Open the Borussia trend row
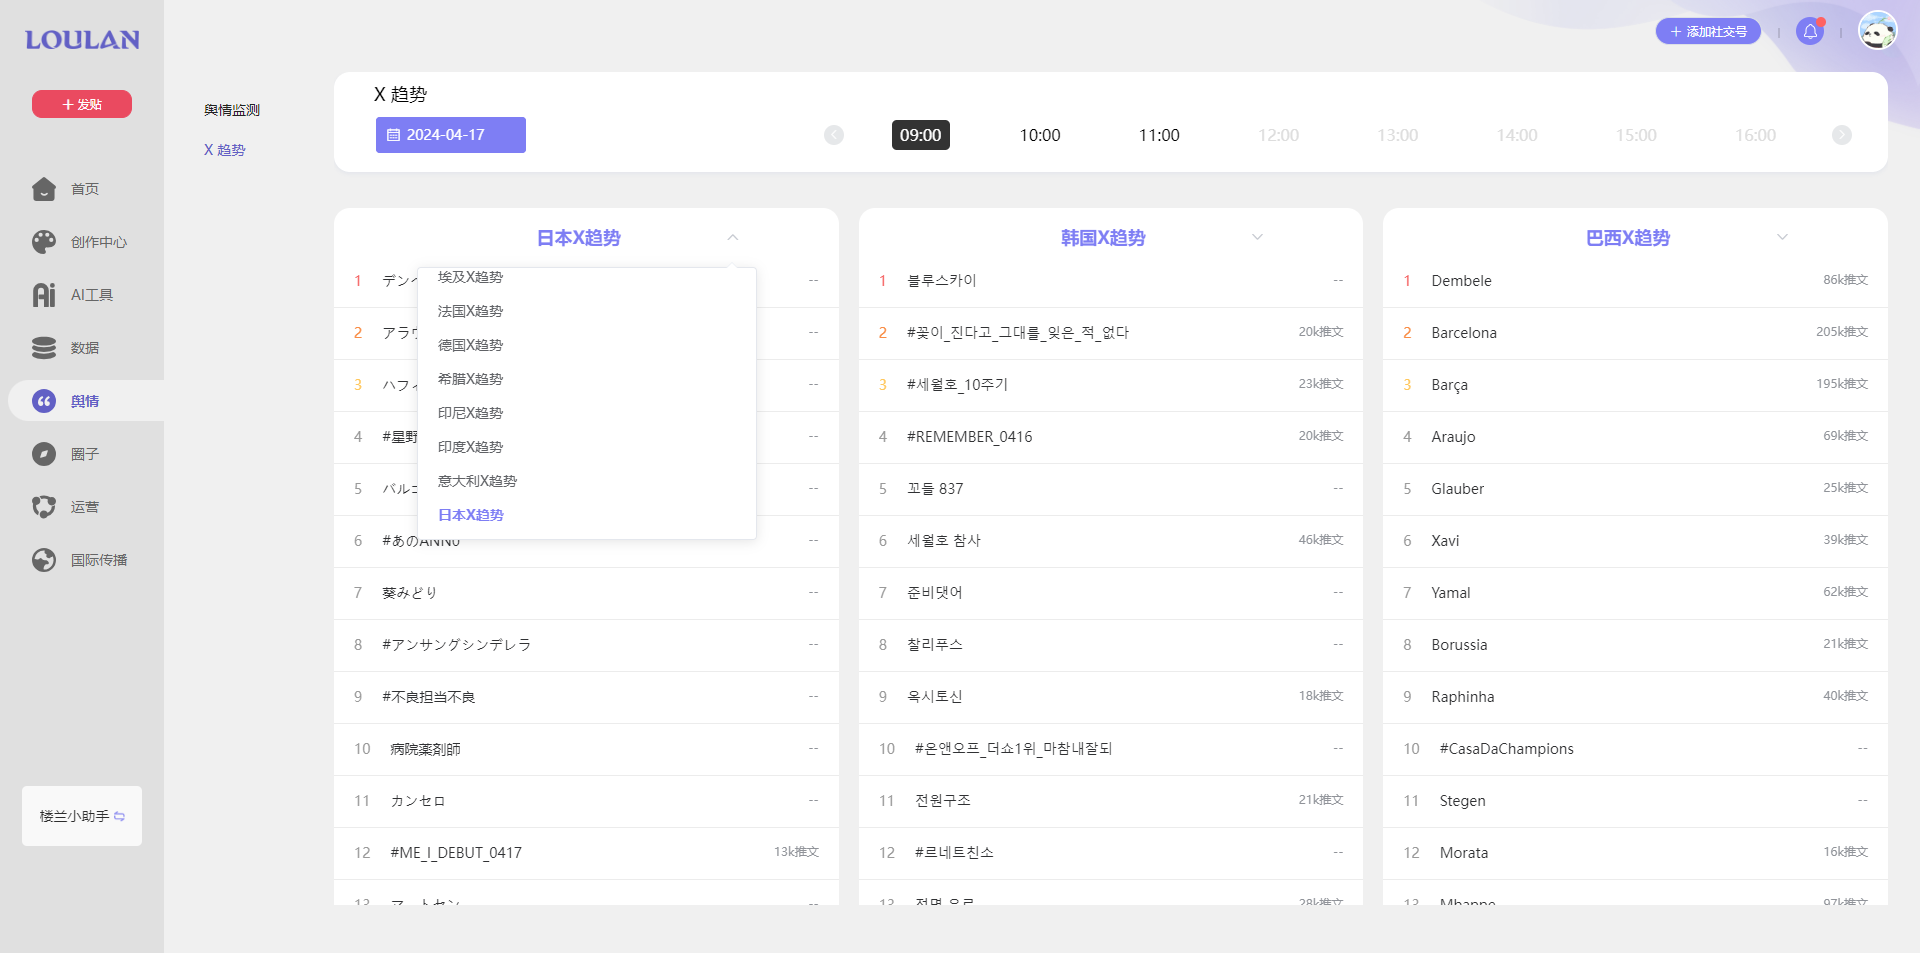The height and width of the screenshot is (953, 1920). pyautogui.click(x=1635, y=645)
